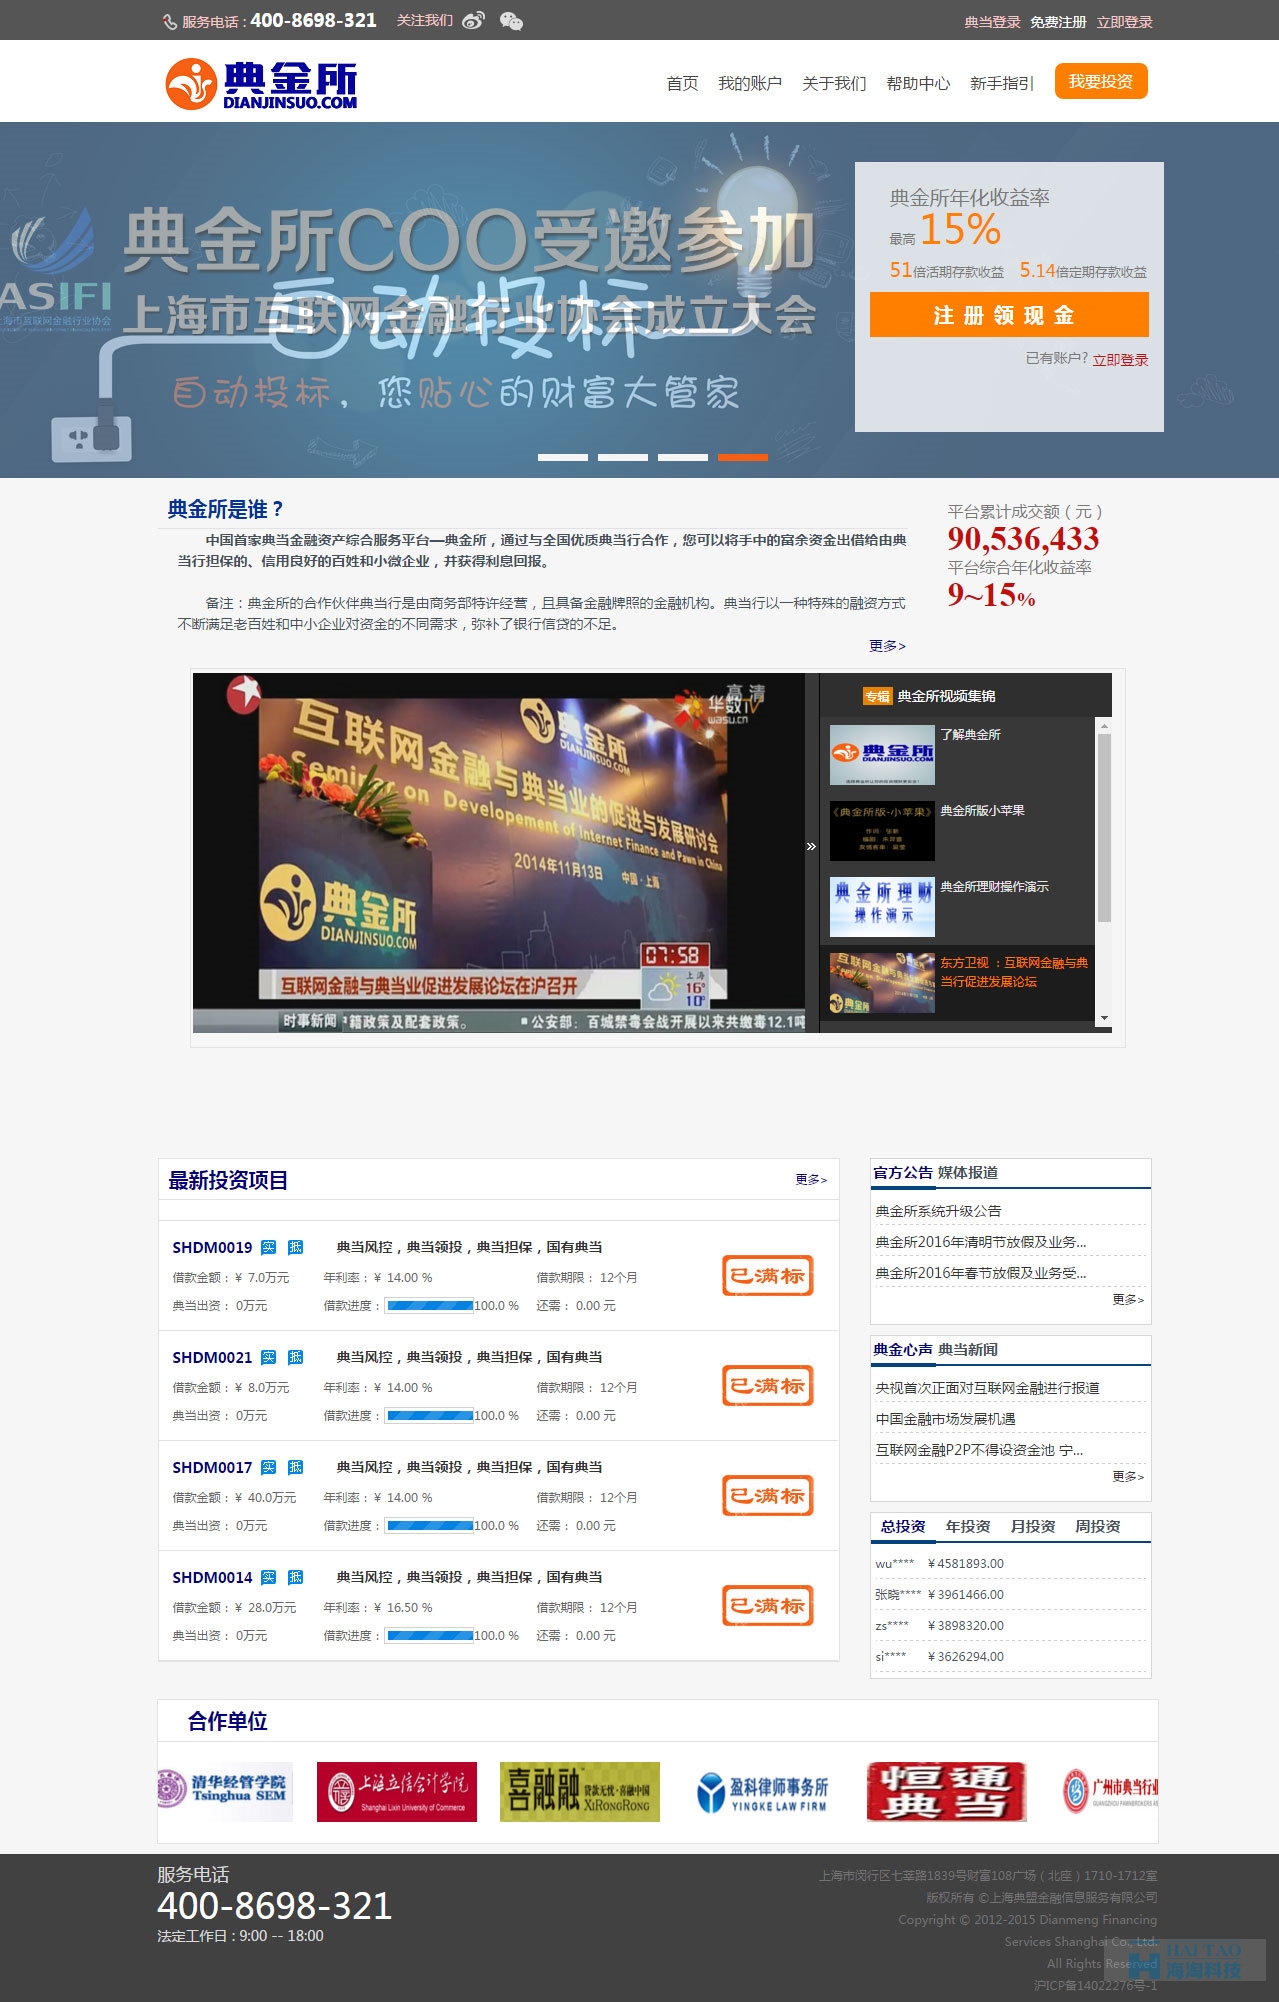This screenshot has height=2002, width=1279.
Task: Open 更多> under the 官方公告 list
Action: tap(1128, 1299)
